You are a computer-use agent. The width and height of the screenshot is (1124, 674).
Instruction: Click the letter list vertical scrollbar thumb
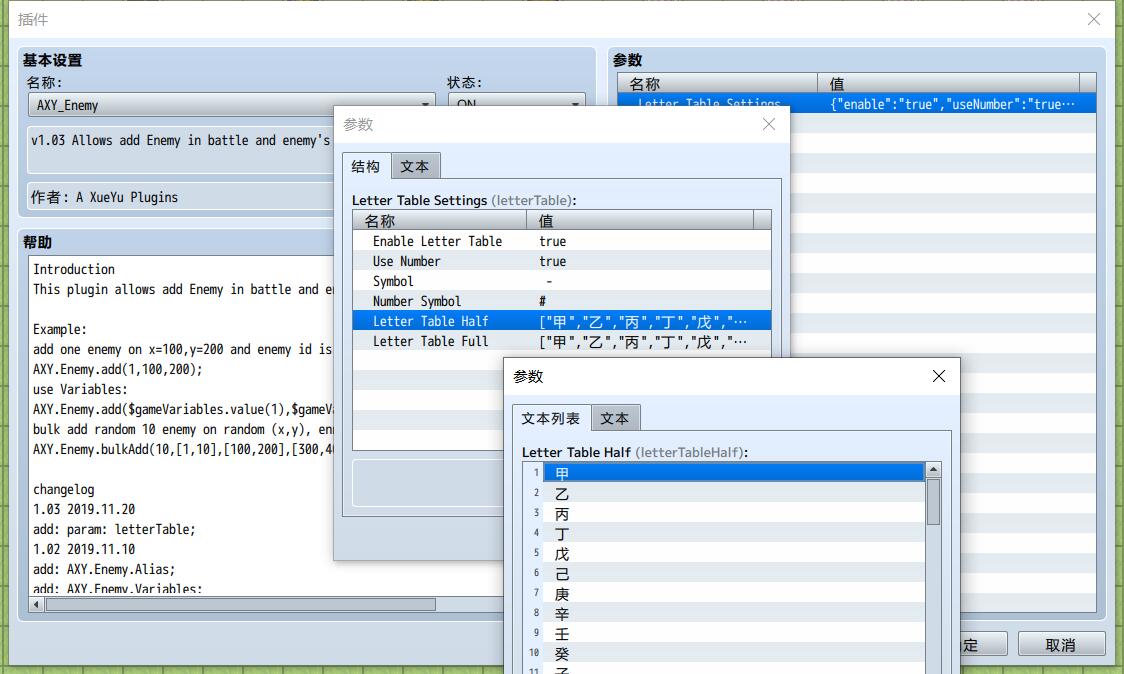(933, 501)
